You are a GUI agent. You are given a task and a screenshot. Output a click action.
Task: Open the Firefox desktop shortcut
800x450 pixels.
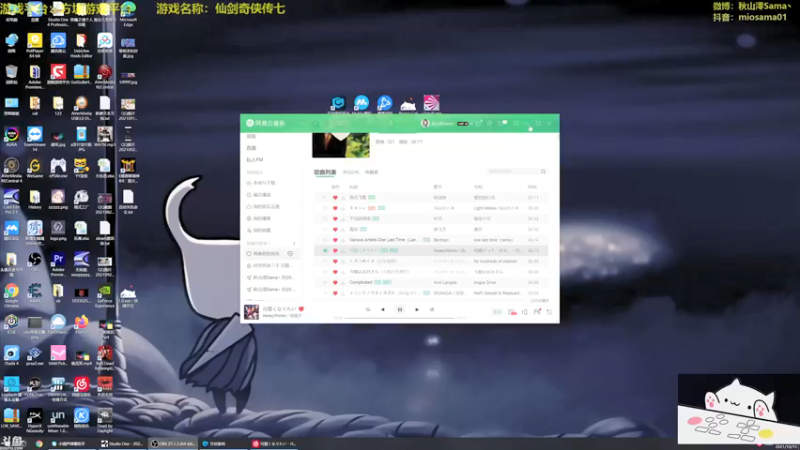pos(82,325)
